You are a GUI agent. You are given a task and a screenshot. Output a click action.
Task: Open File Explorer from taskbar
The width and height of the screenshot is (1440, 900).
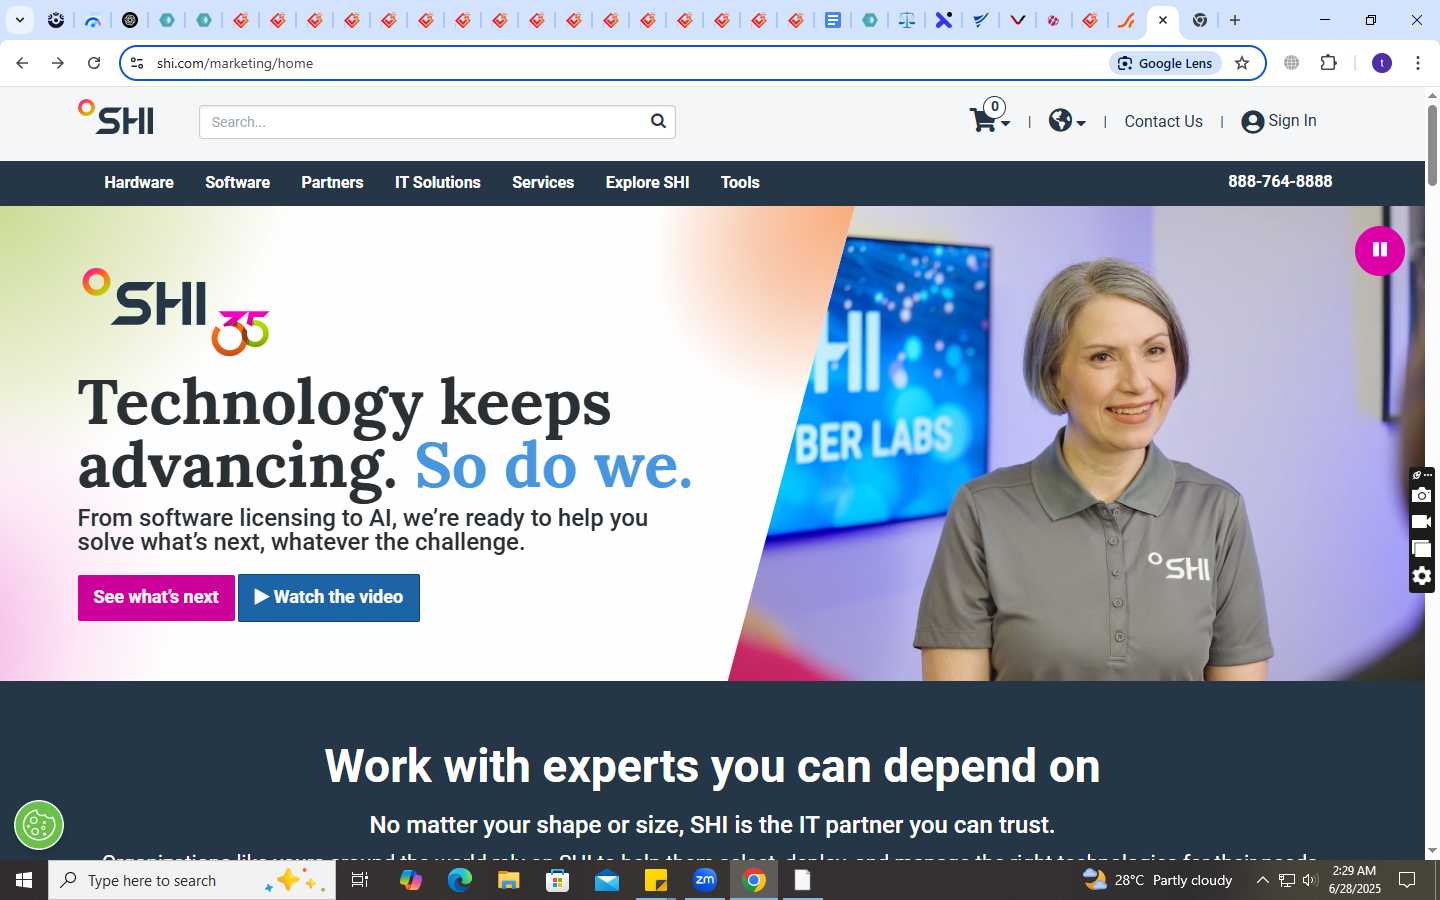coord(509,880)
